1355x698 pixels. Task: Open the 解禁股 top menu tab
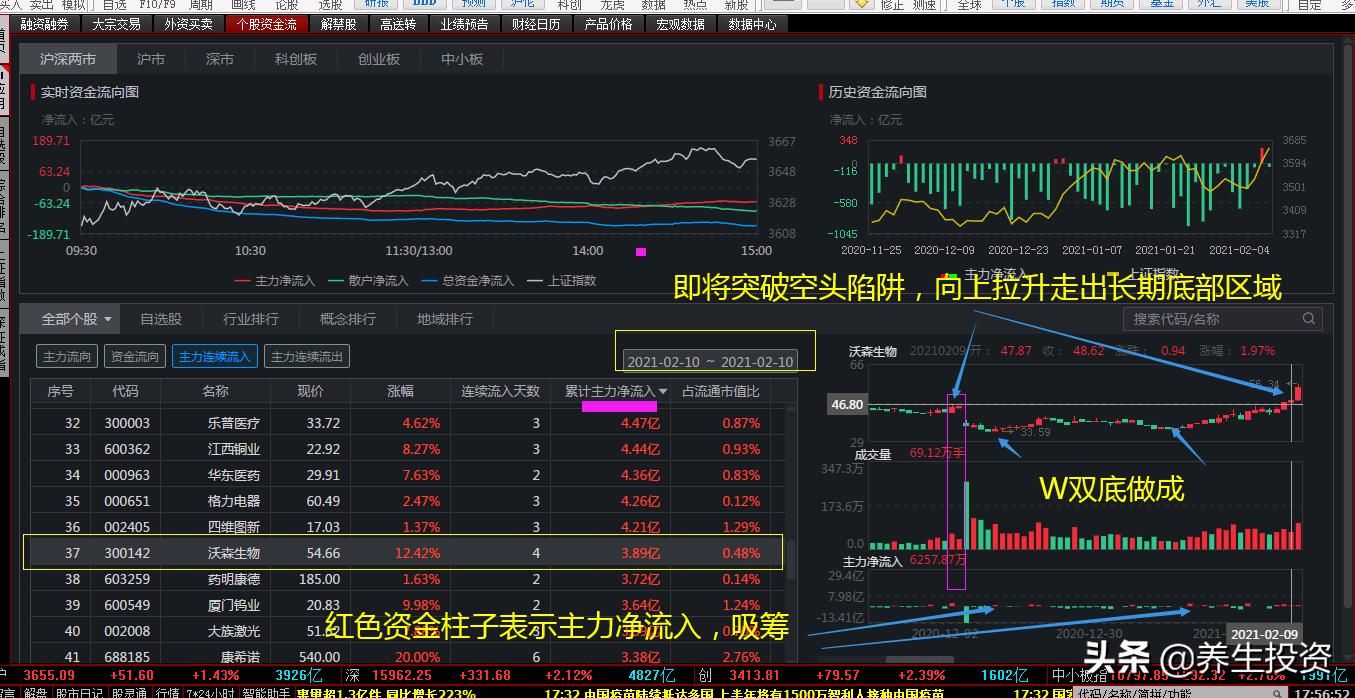pyautogui.click(x=338, y=24)
